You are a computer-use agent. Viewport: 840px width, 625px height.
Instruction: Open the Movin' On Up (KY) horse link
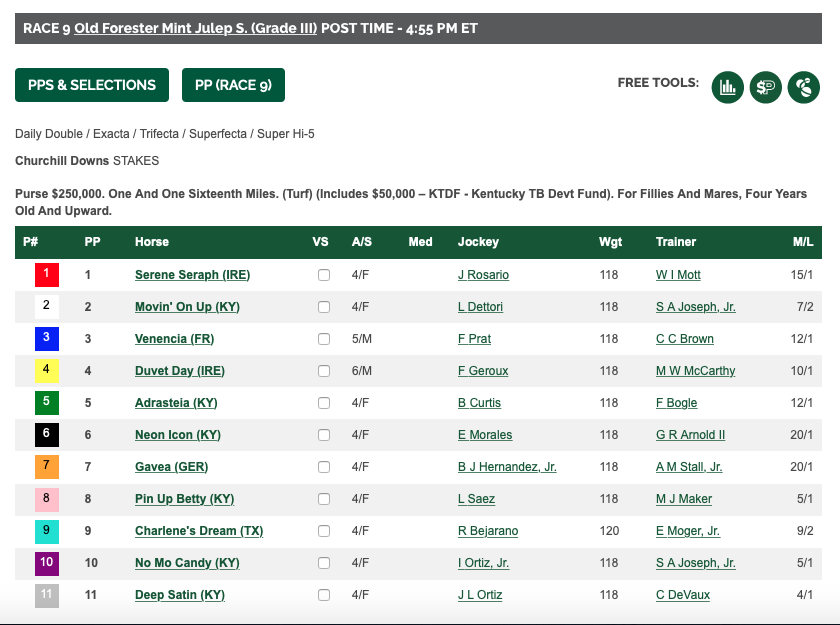tap(187, 307)
